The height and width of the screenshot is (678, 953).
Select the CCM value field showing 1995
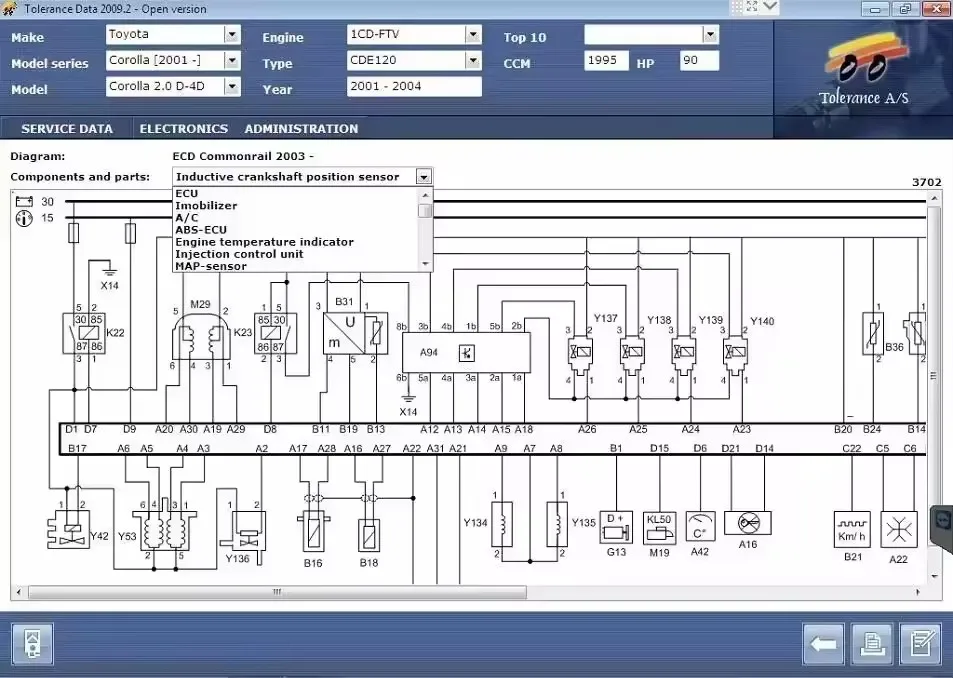[x=605, y=60]
